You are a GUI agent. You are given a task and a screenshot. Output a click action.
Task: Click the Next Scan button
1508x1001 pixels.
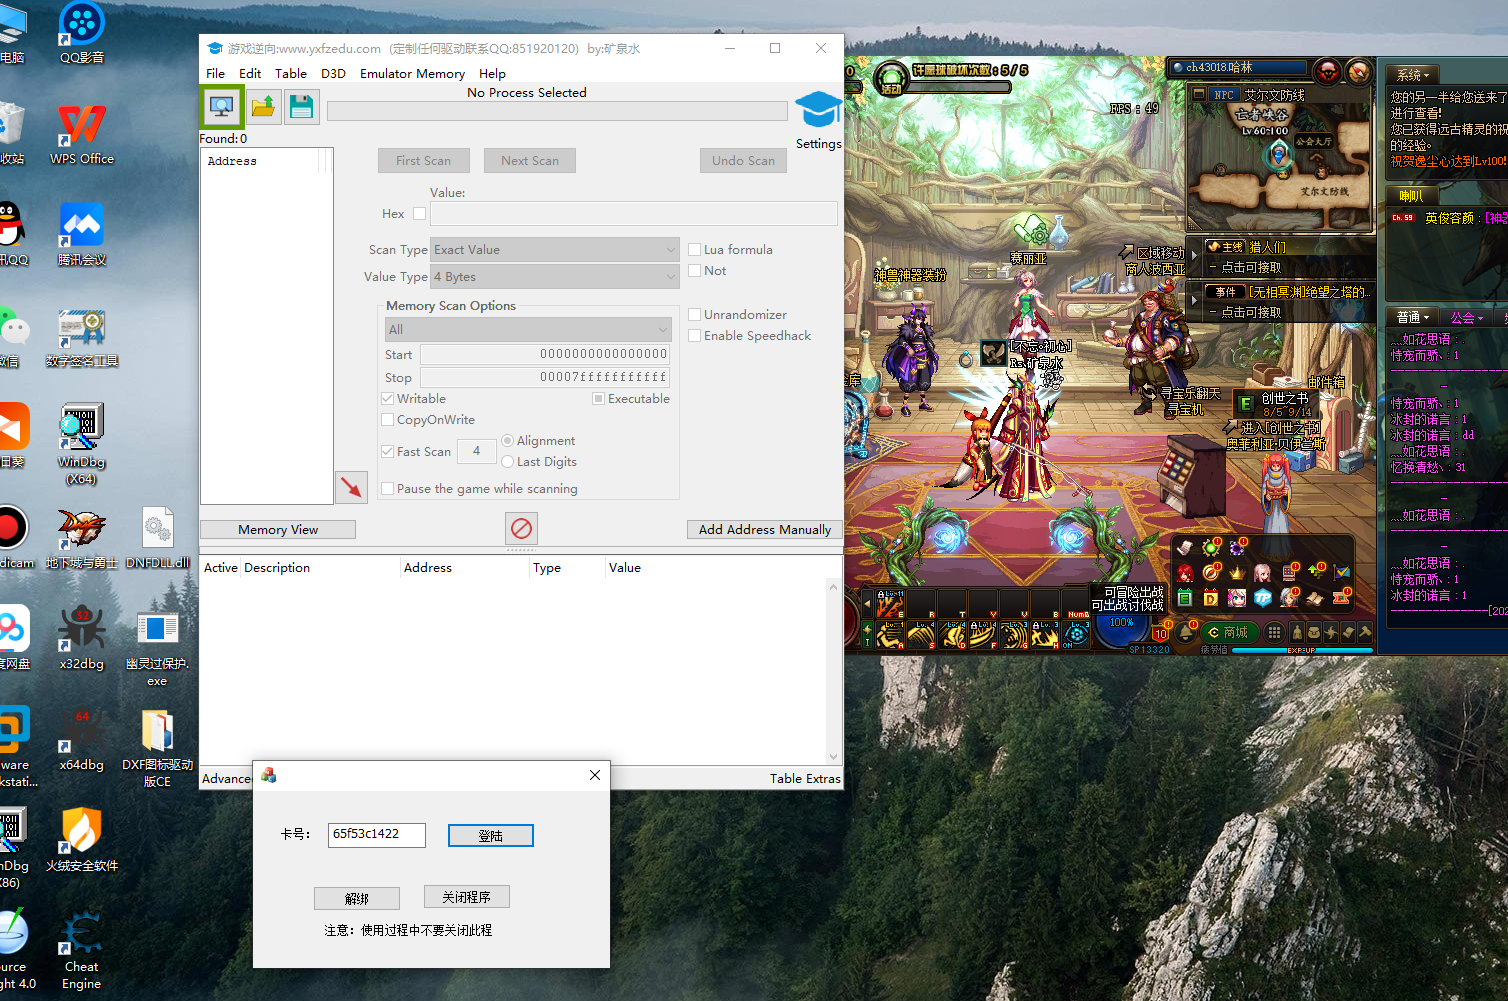coord(530,161)
